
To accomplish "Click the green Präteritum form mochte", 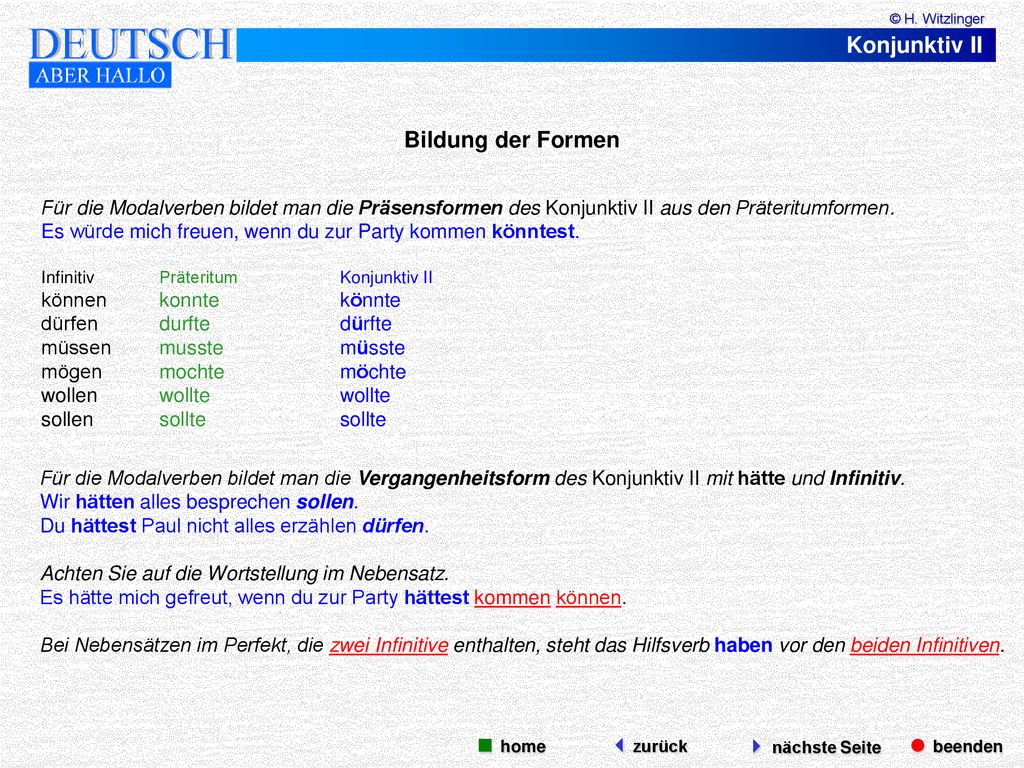I will click(192, 372).
